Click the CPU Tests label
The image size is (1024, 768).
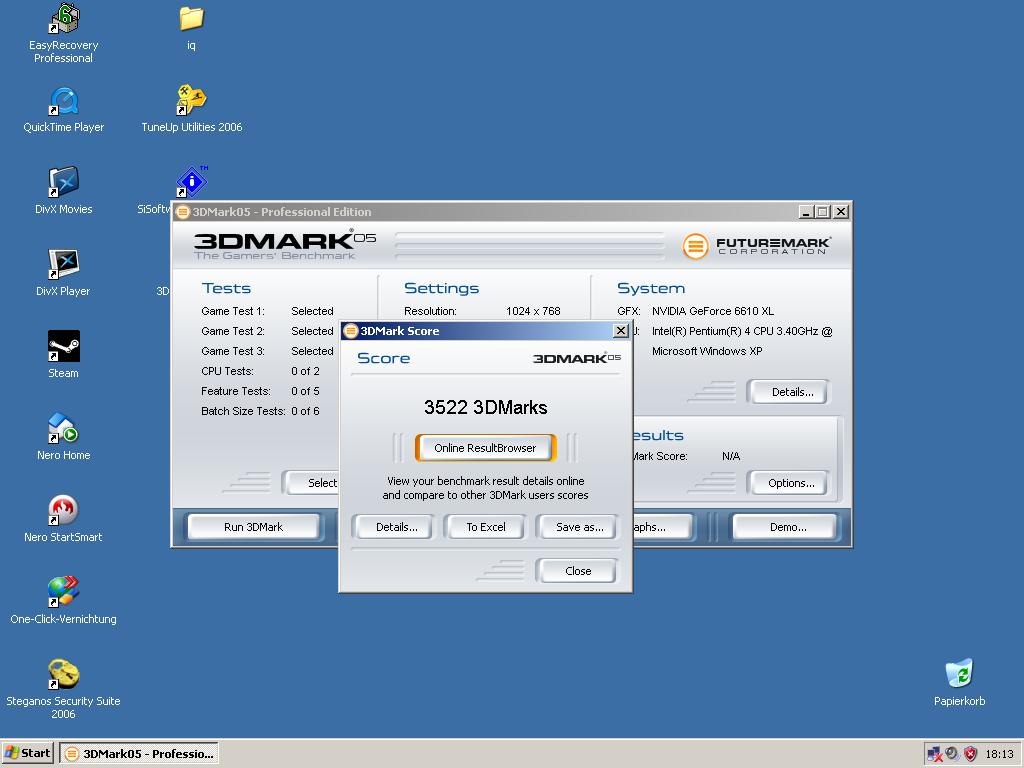tap(227, 371)
